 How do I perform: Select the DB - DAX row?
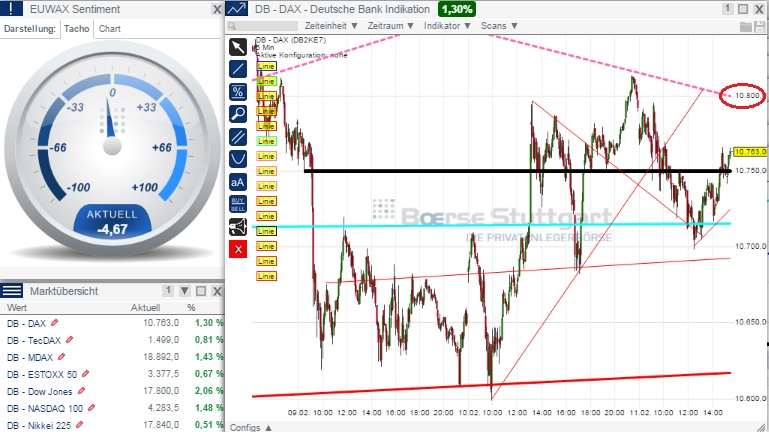(112, 323)
